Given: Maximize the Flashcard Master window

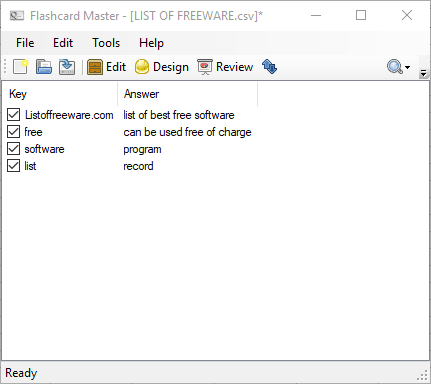Looking at the screenshot, I should pyautogui.click(x=361, y=15).
